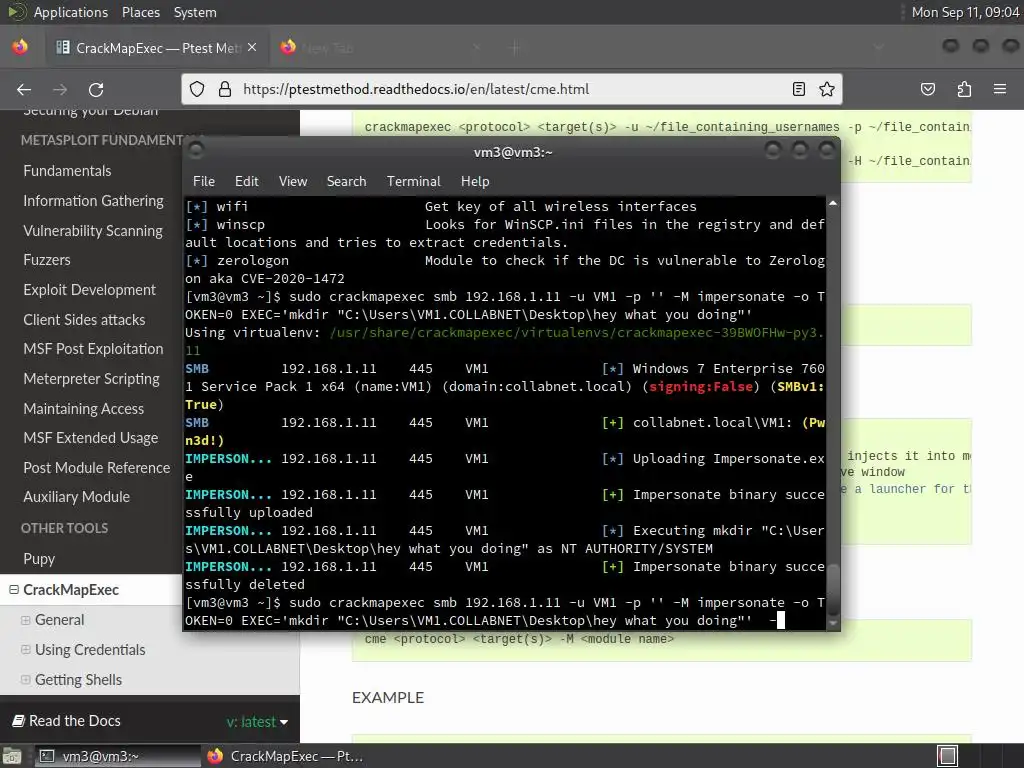Switch to vm3@vm3:~ taskbar item

tap(118, 756)
